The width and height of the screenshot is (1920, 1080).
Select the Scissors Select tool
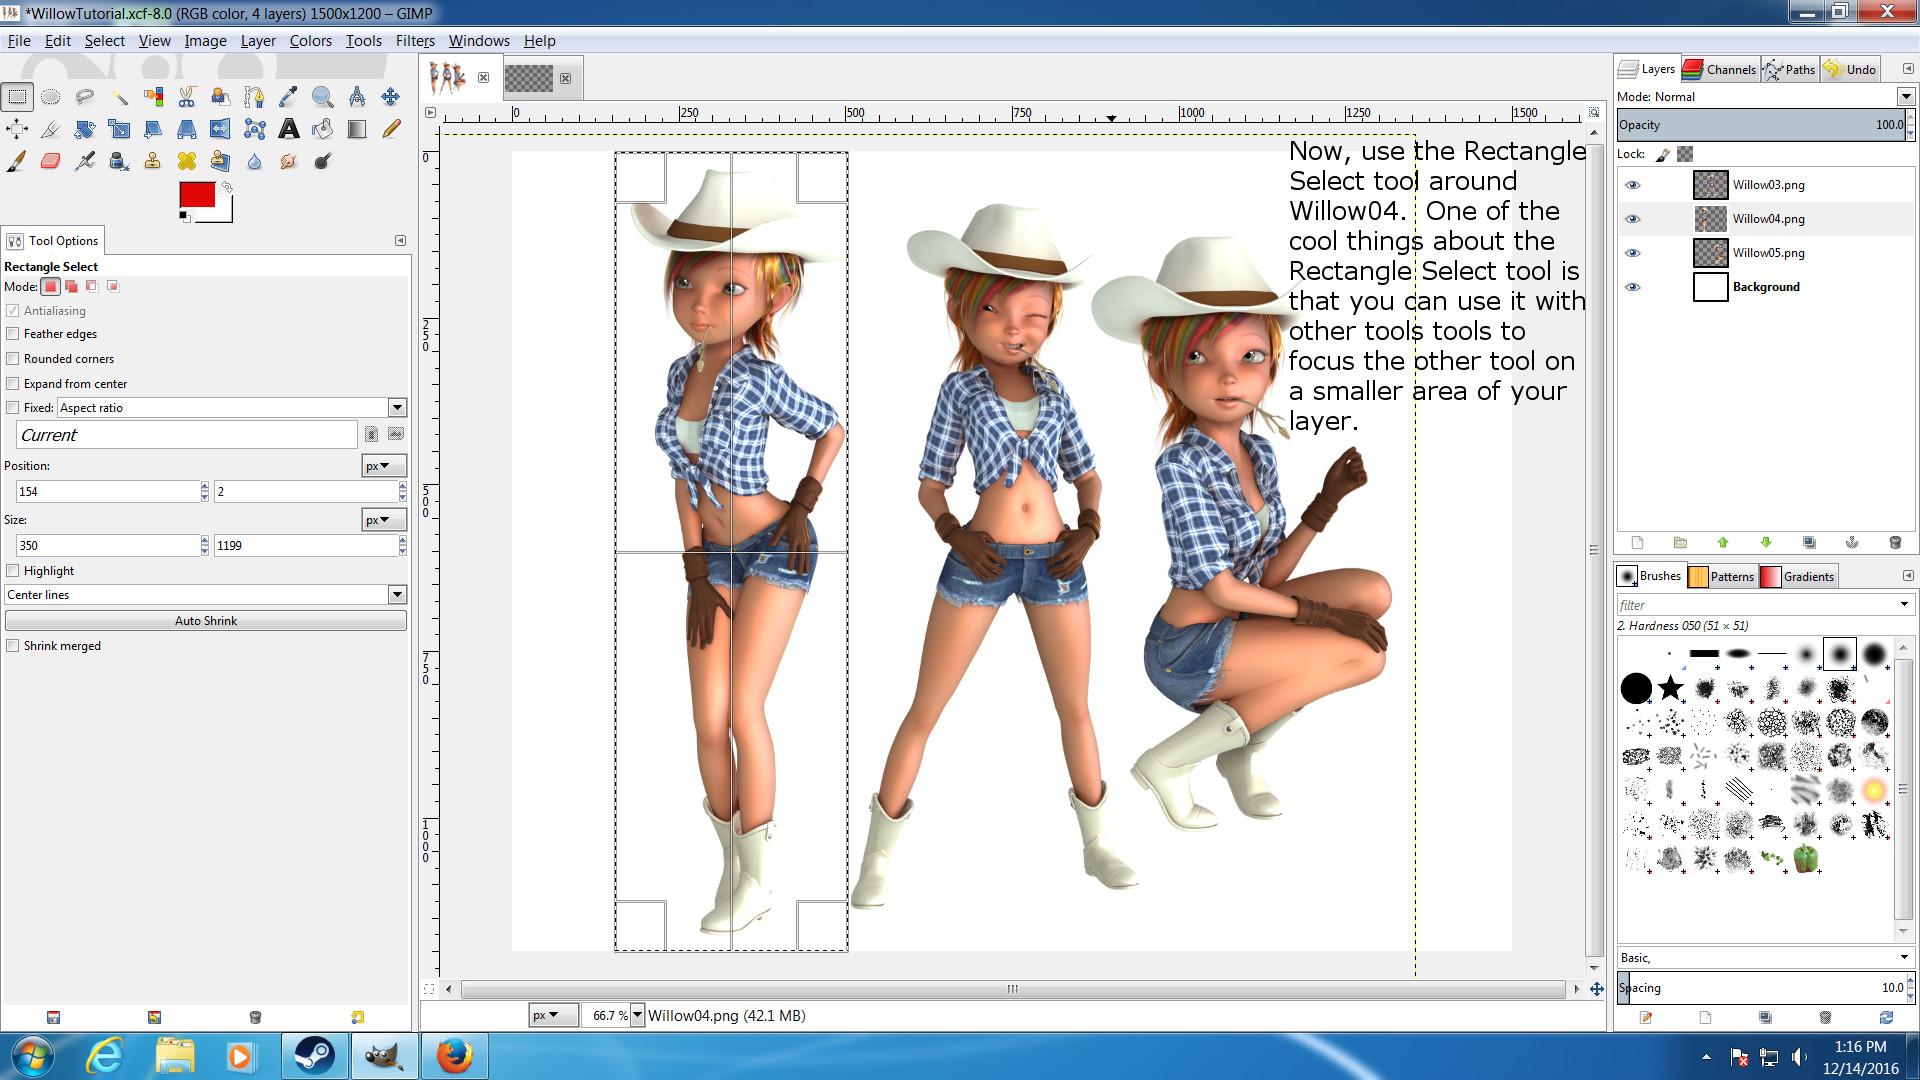point(187,97)
